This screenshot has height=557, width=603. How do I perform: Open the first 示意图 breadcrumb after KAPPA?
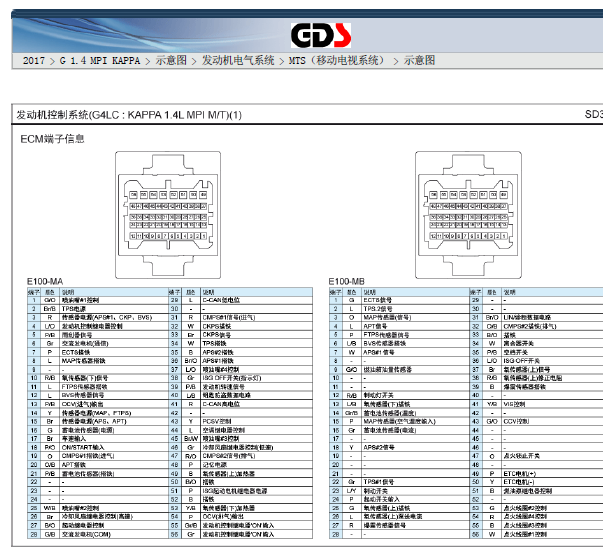[171, 60]
